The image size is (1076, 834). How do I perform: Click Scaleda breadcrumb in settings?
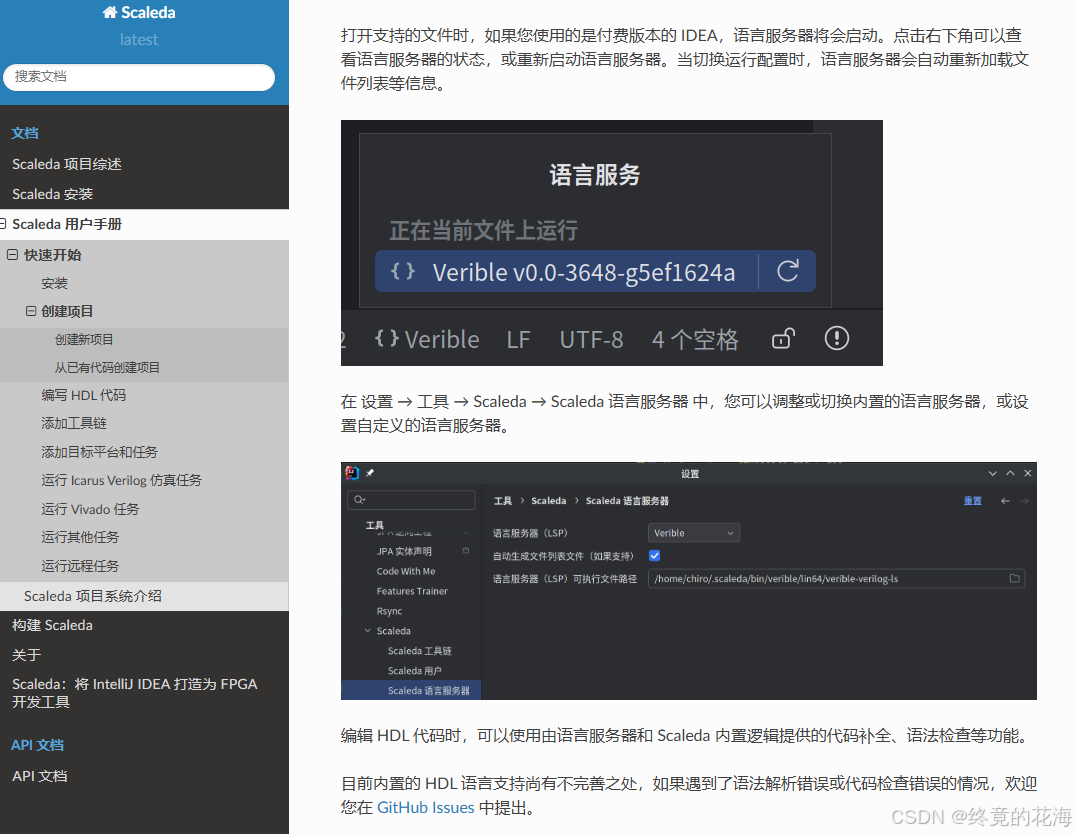coord(549,501)
